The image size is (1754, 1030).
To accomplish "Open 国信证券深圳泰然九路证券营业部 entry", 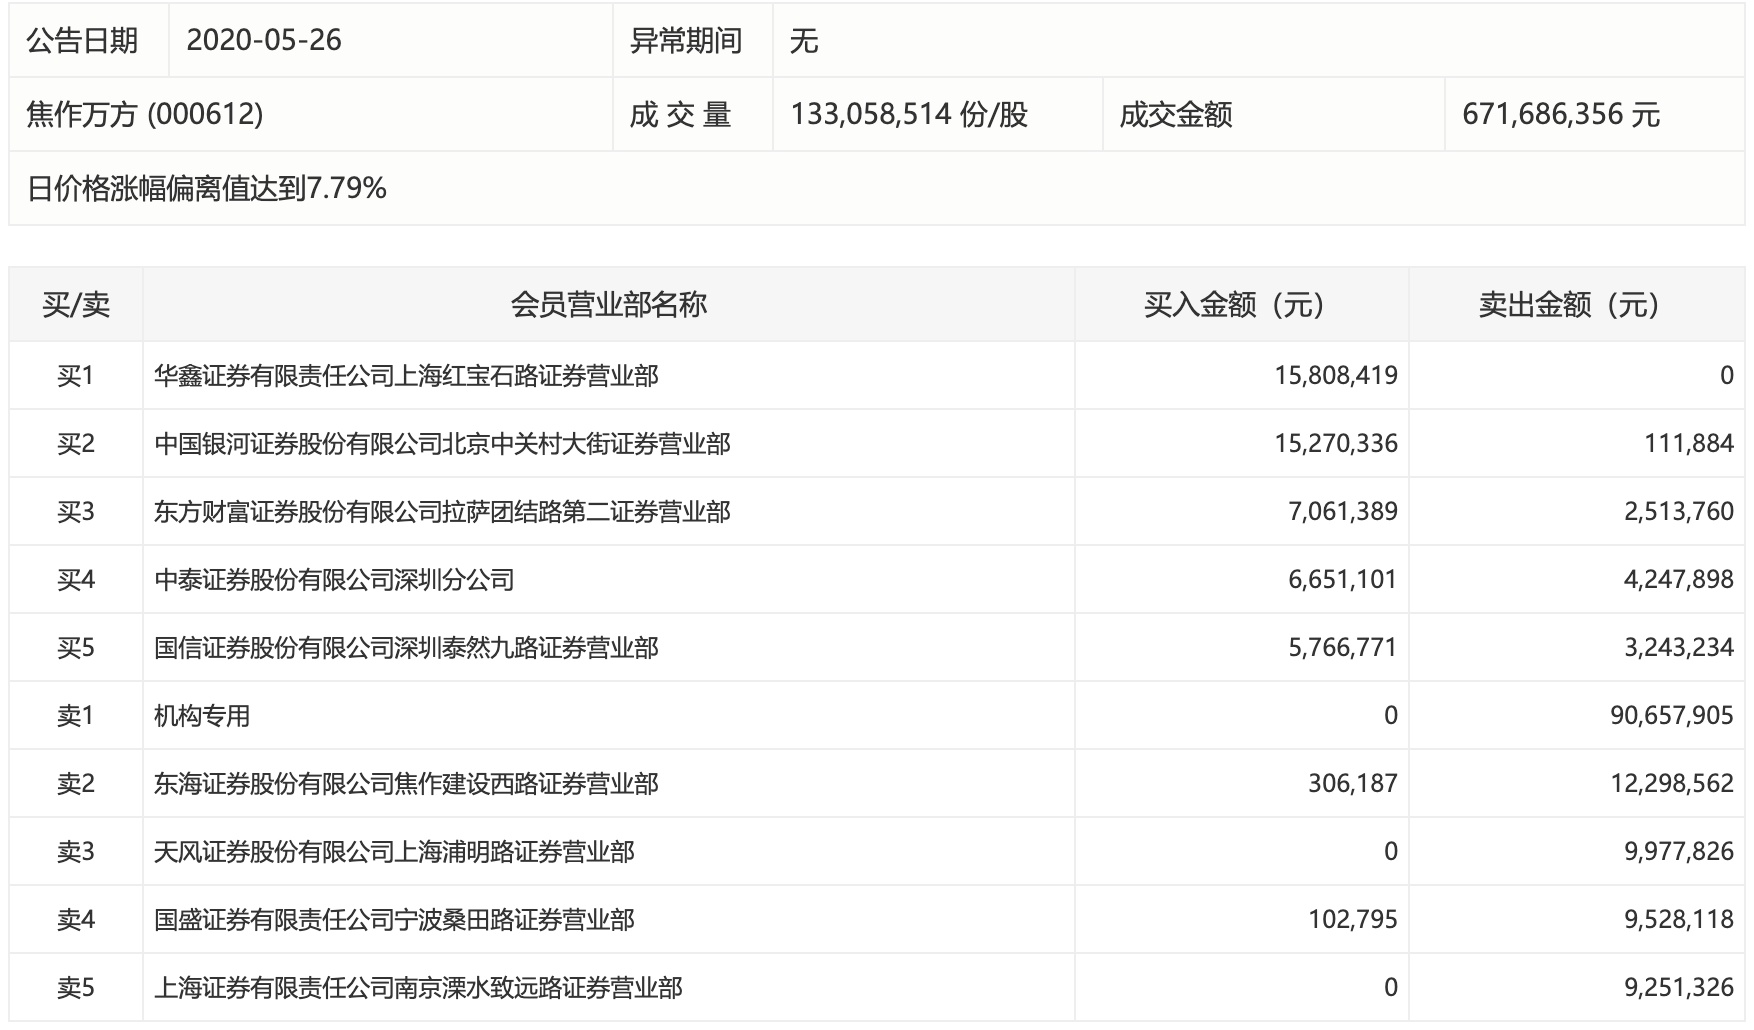I will click(406, 648).
